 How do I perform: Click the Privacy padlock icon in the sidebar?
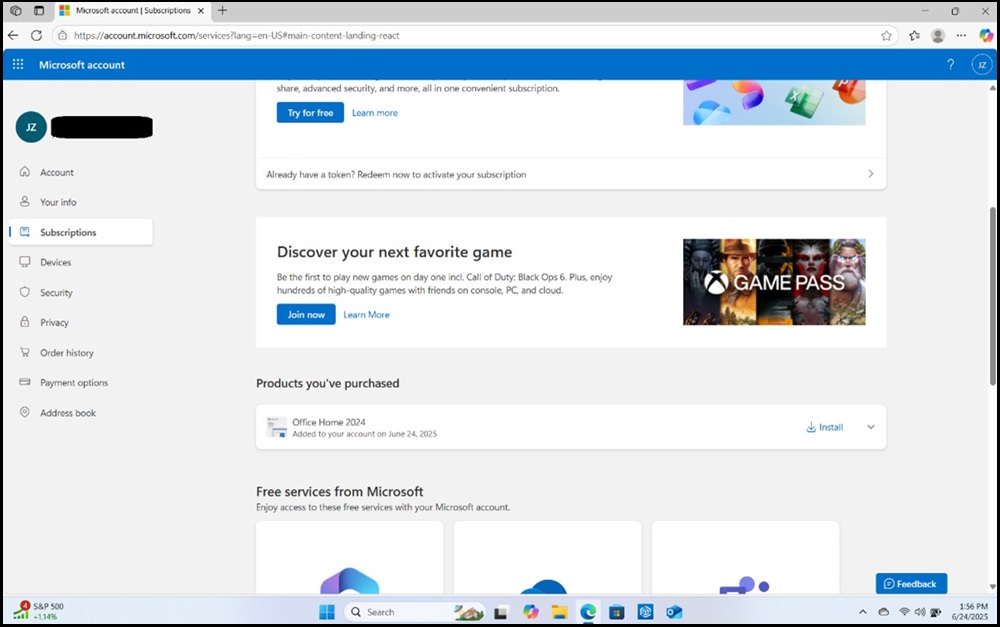(x=24, y=322)
